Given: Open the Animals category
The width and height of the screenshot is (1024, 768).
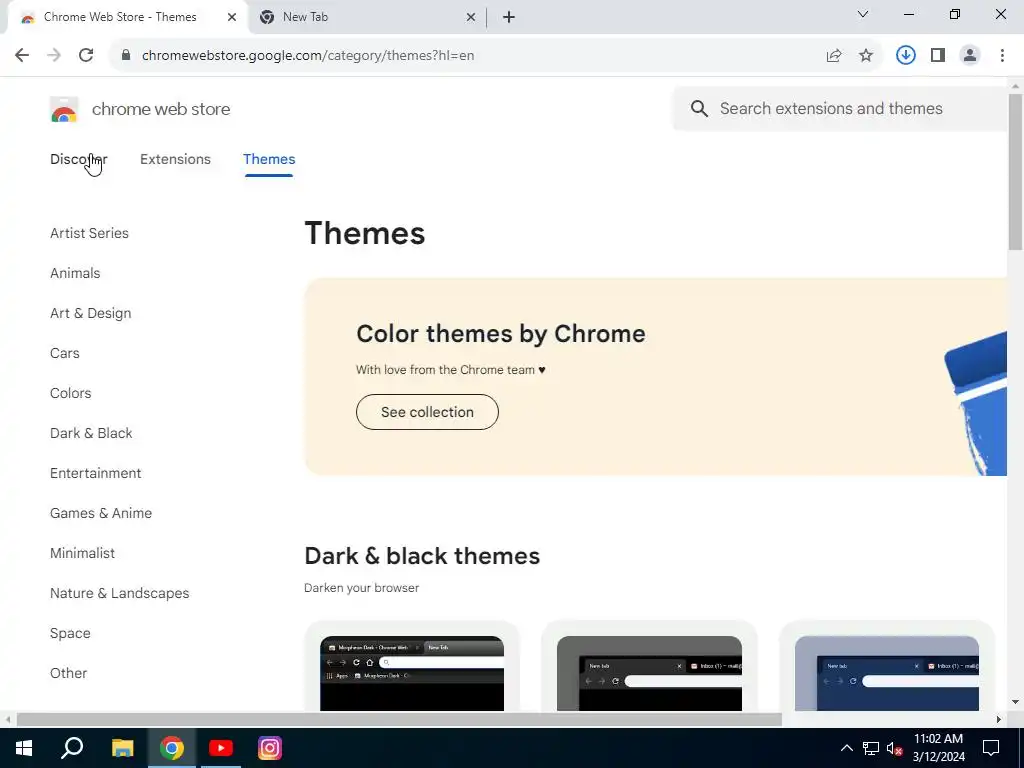Looking at the screenshot, I should coord(75,273).
